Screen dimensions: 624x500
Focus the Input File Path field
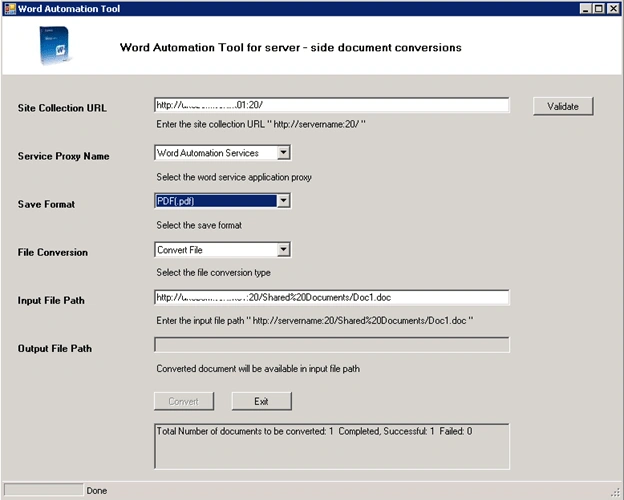coord(332,297)
